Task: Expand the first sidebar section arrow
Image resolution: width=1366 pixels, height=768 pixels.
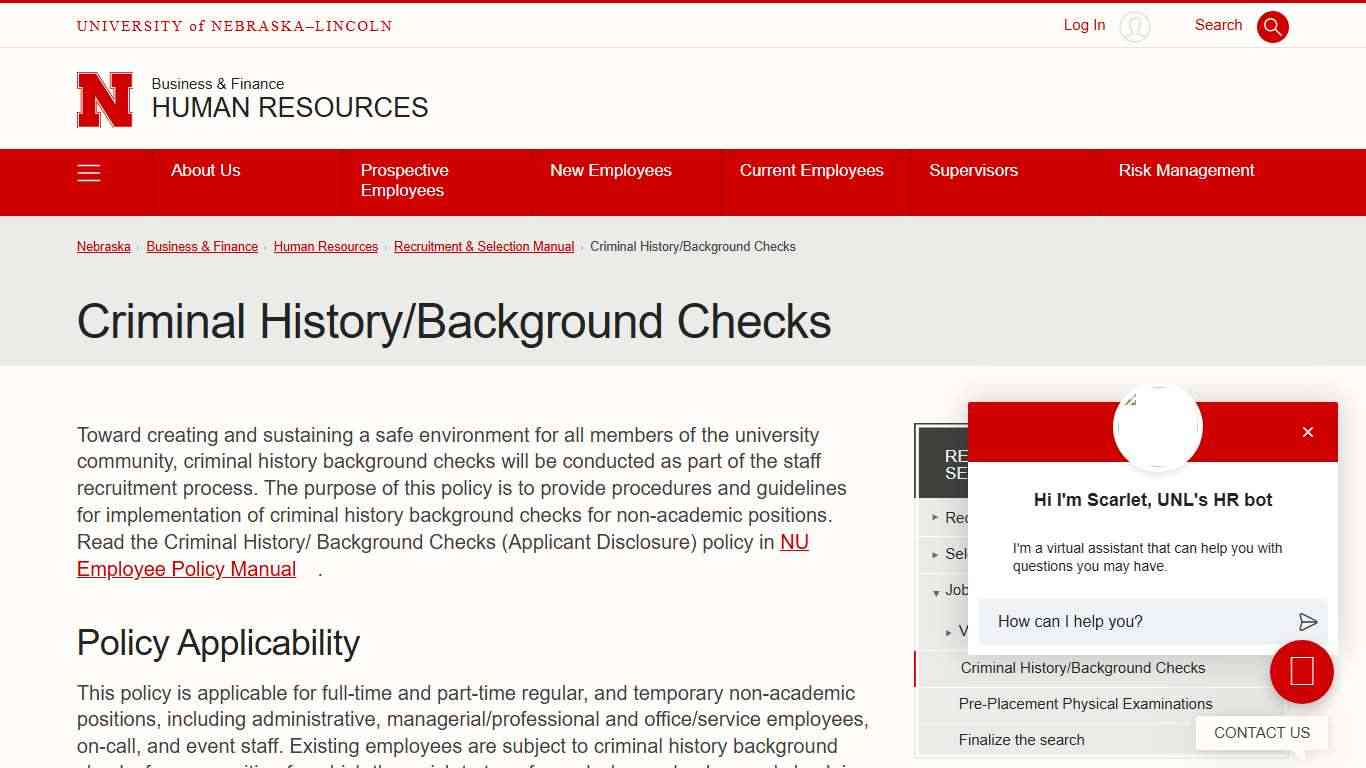Action: (935, 517)
